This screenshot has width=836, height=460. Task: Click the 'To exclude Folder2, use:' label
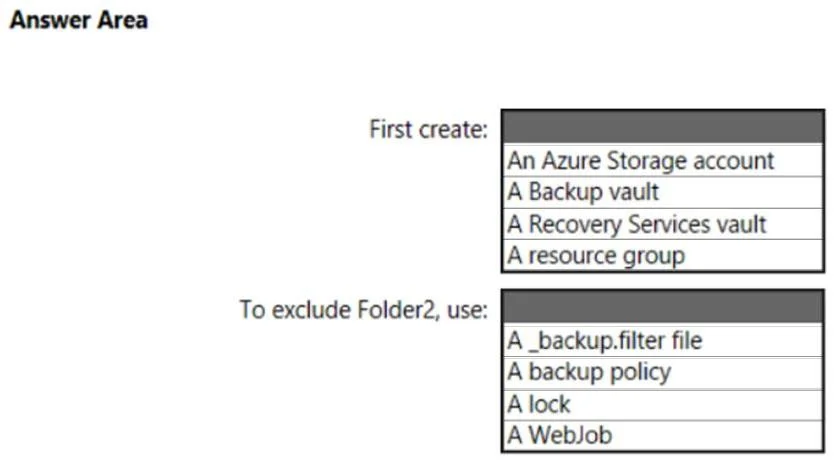click(x=364, y=310)
